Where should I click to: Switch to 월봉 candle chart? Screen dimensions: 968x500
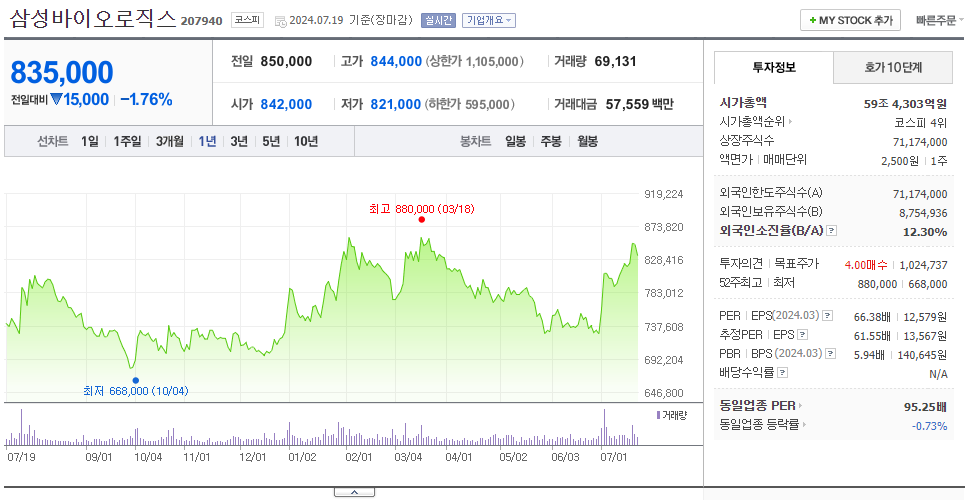(588, 141)
